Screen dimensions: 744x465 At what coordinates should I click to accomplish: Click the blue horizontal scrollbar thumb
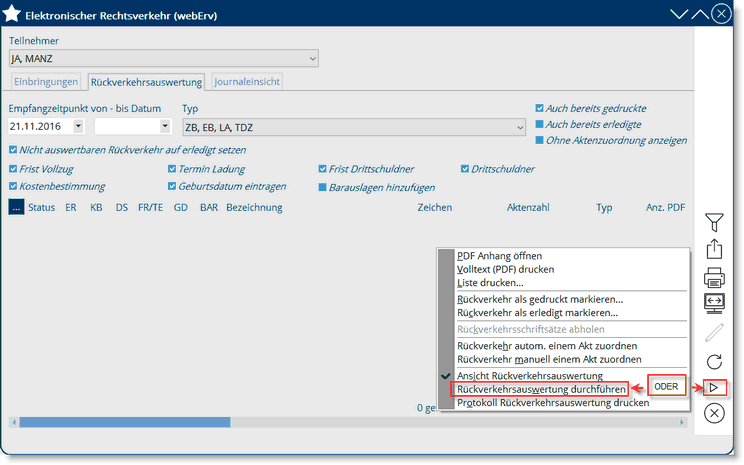click(125, 422)
